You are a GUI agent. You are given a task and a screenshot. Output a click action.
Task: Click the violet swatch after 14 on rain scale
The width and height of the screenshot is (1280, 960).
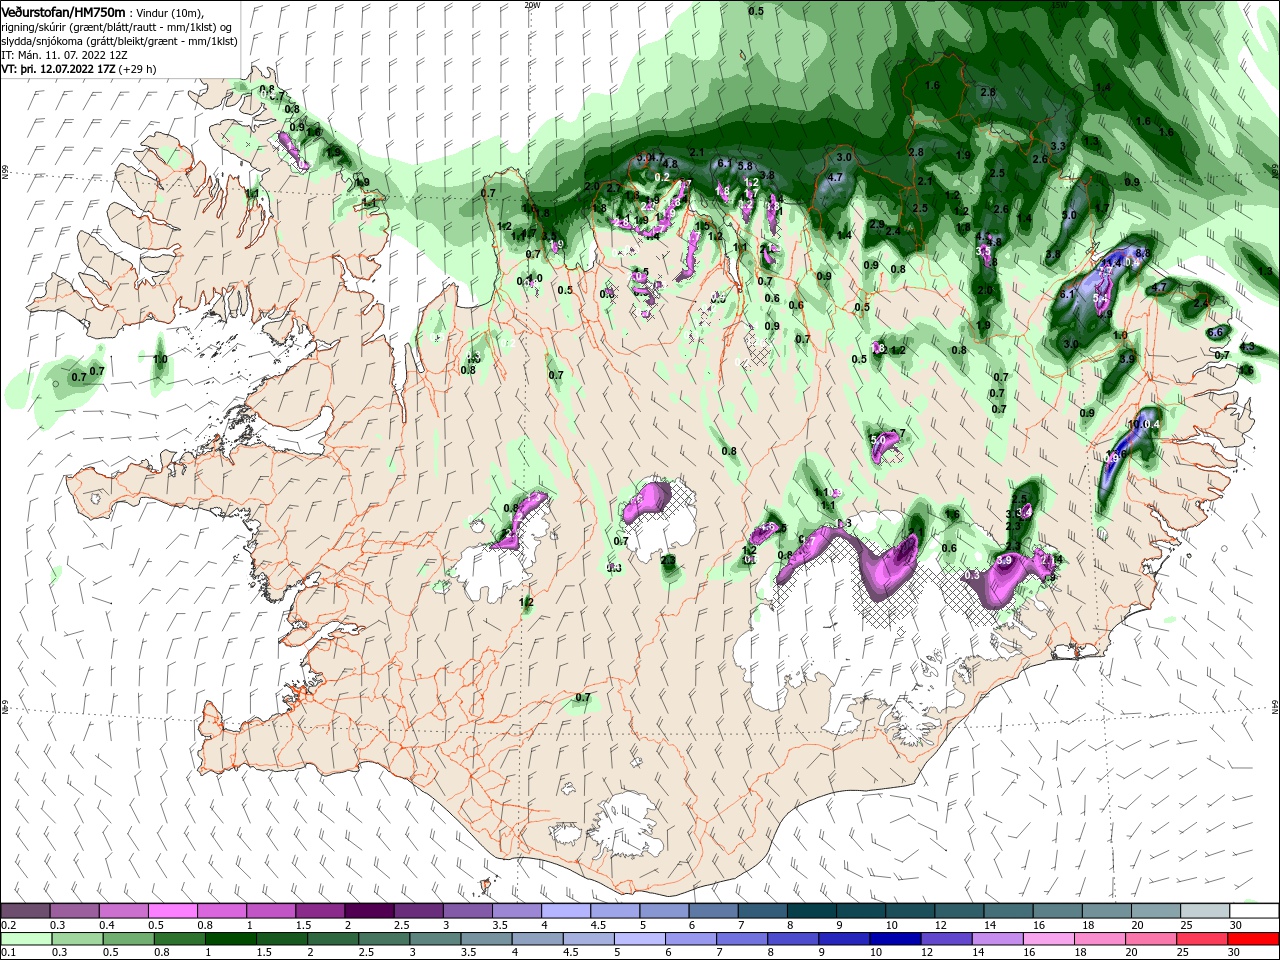tap(998, 939)
